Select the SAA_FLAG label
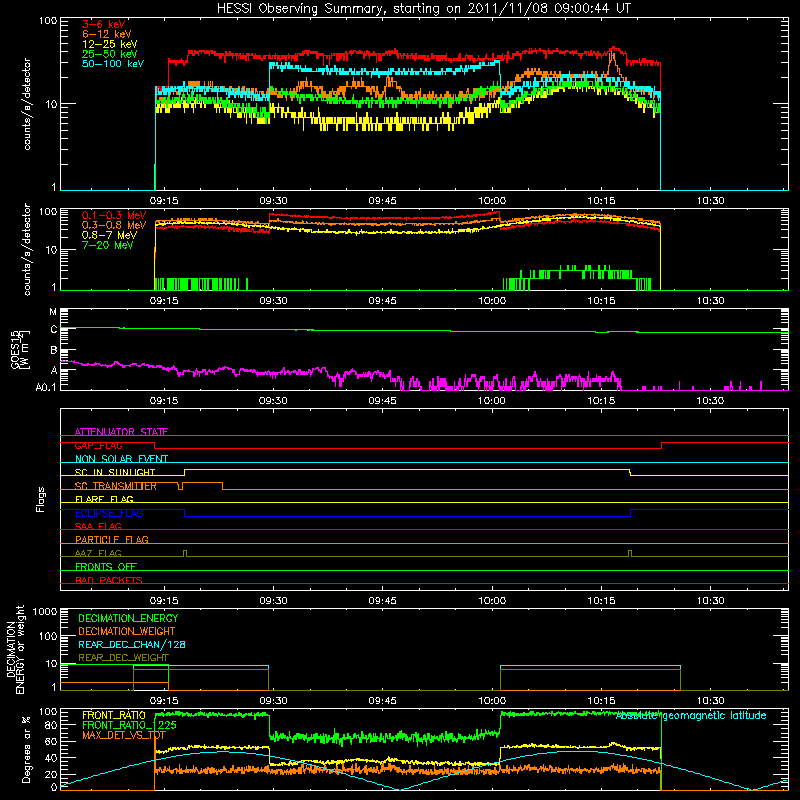The image size is (800, 800). coord(98,526)
